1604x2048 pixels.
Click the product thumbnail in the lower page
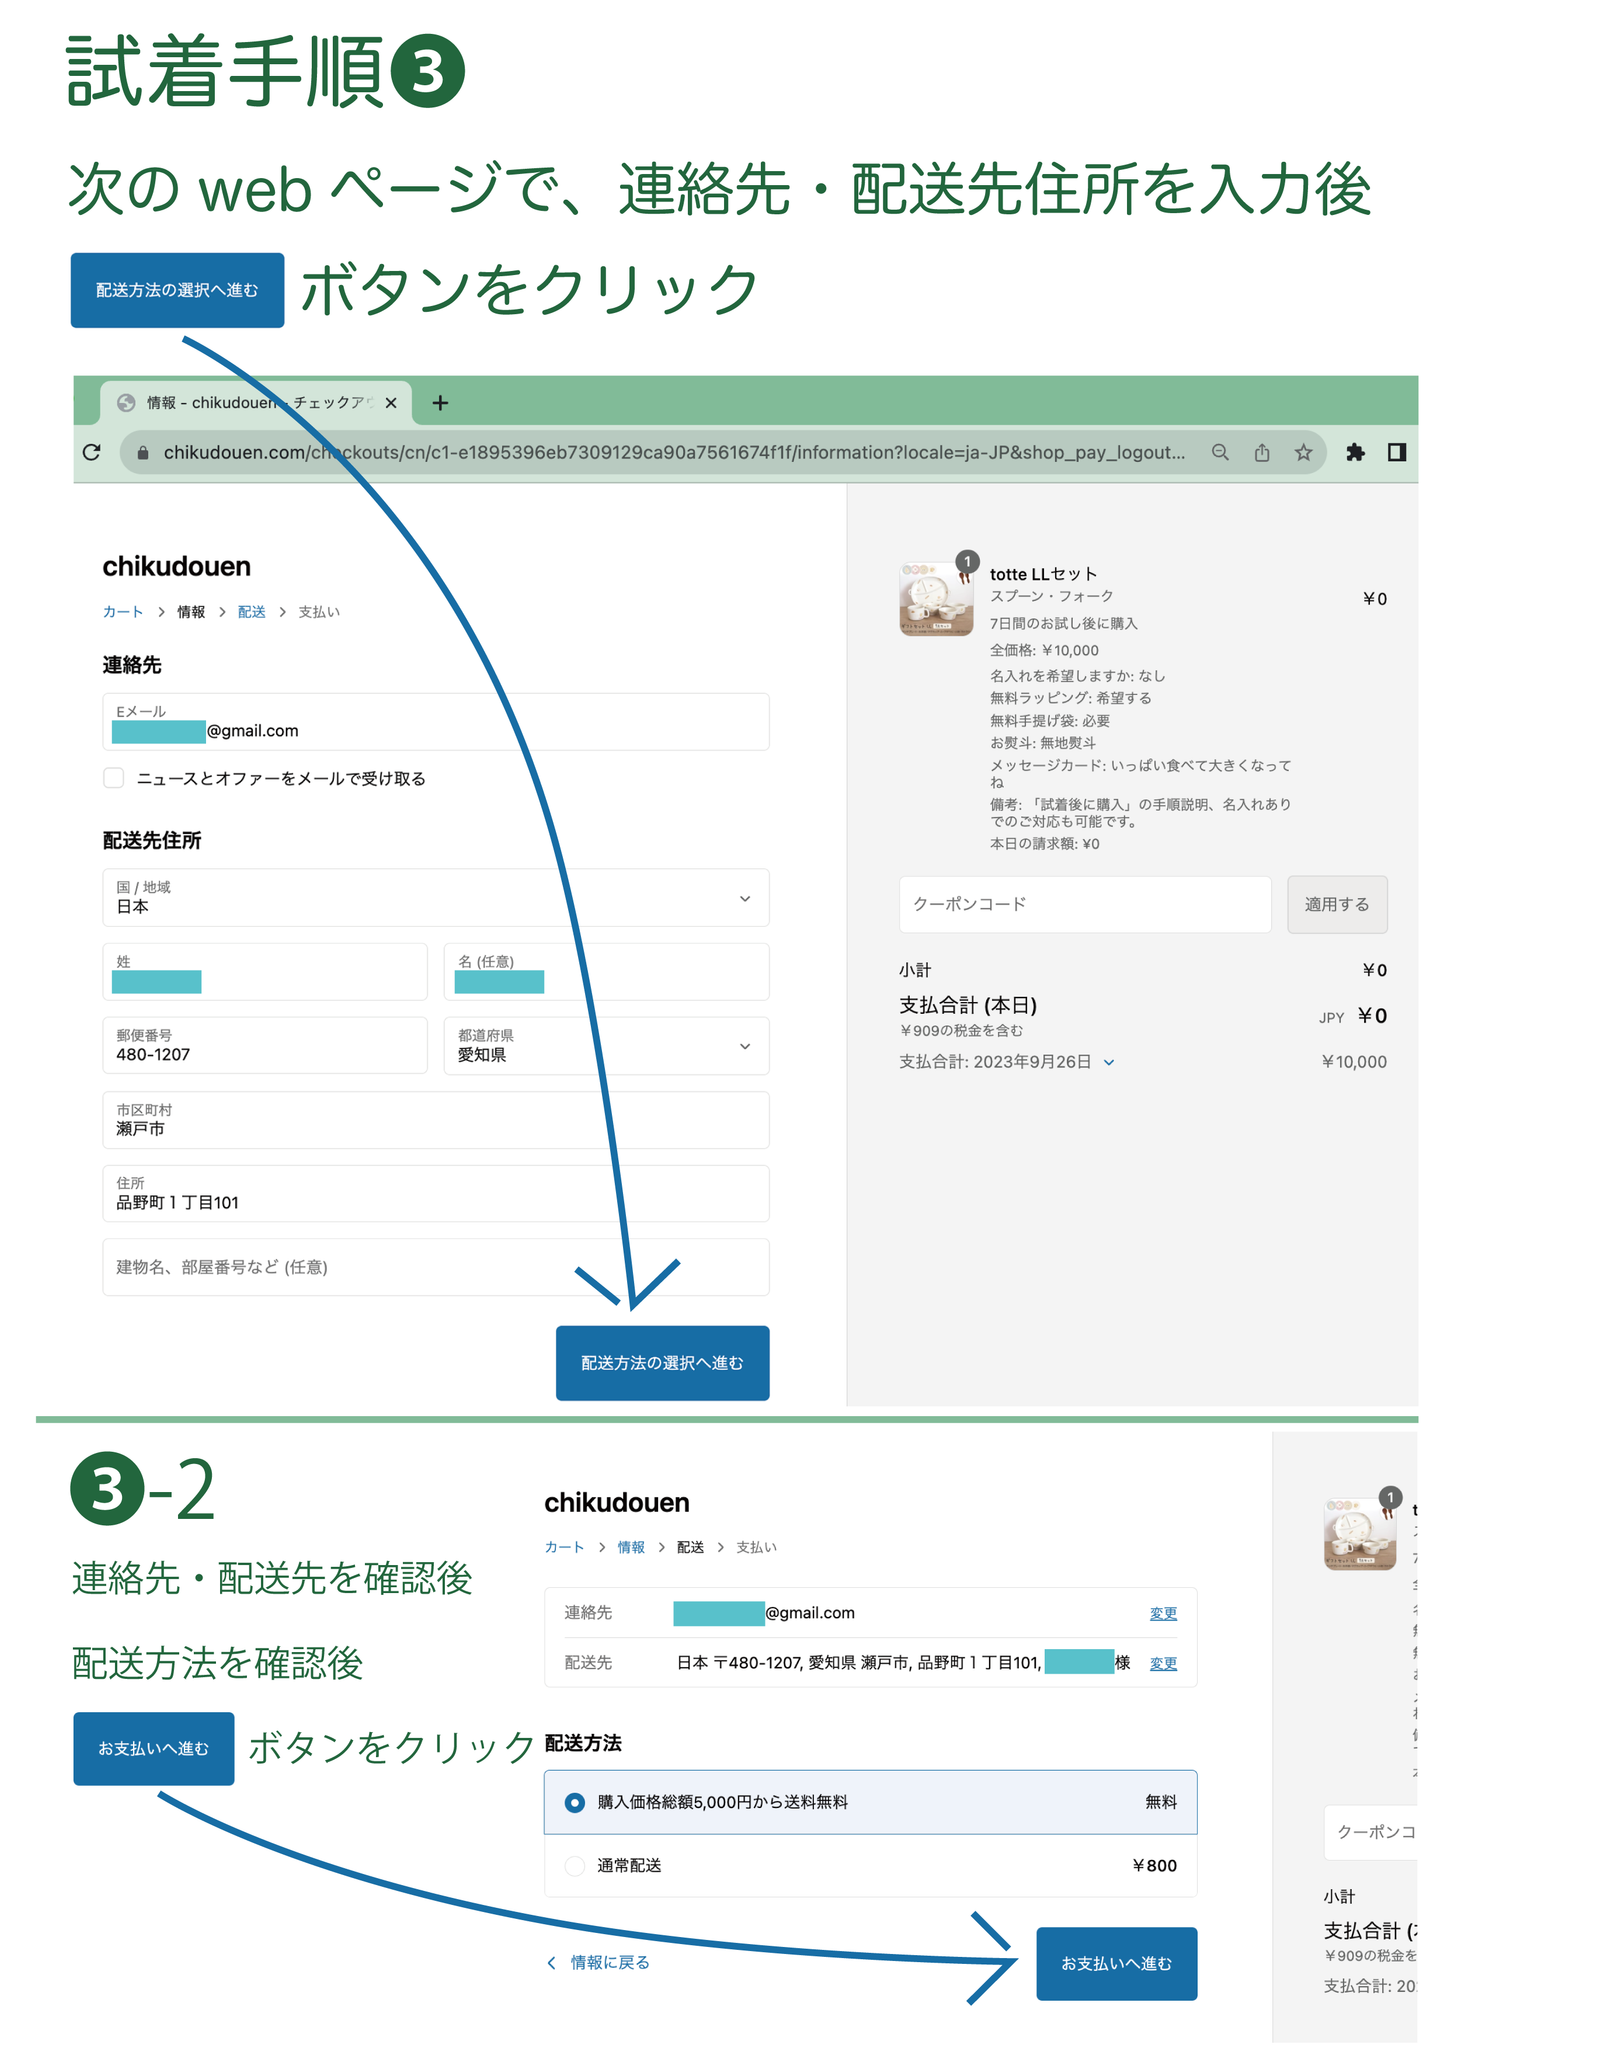(x=1360, y=1534)
